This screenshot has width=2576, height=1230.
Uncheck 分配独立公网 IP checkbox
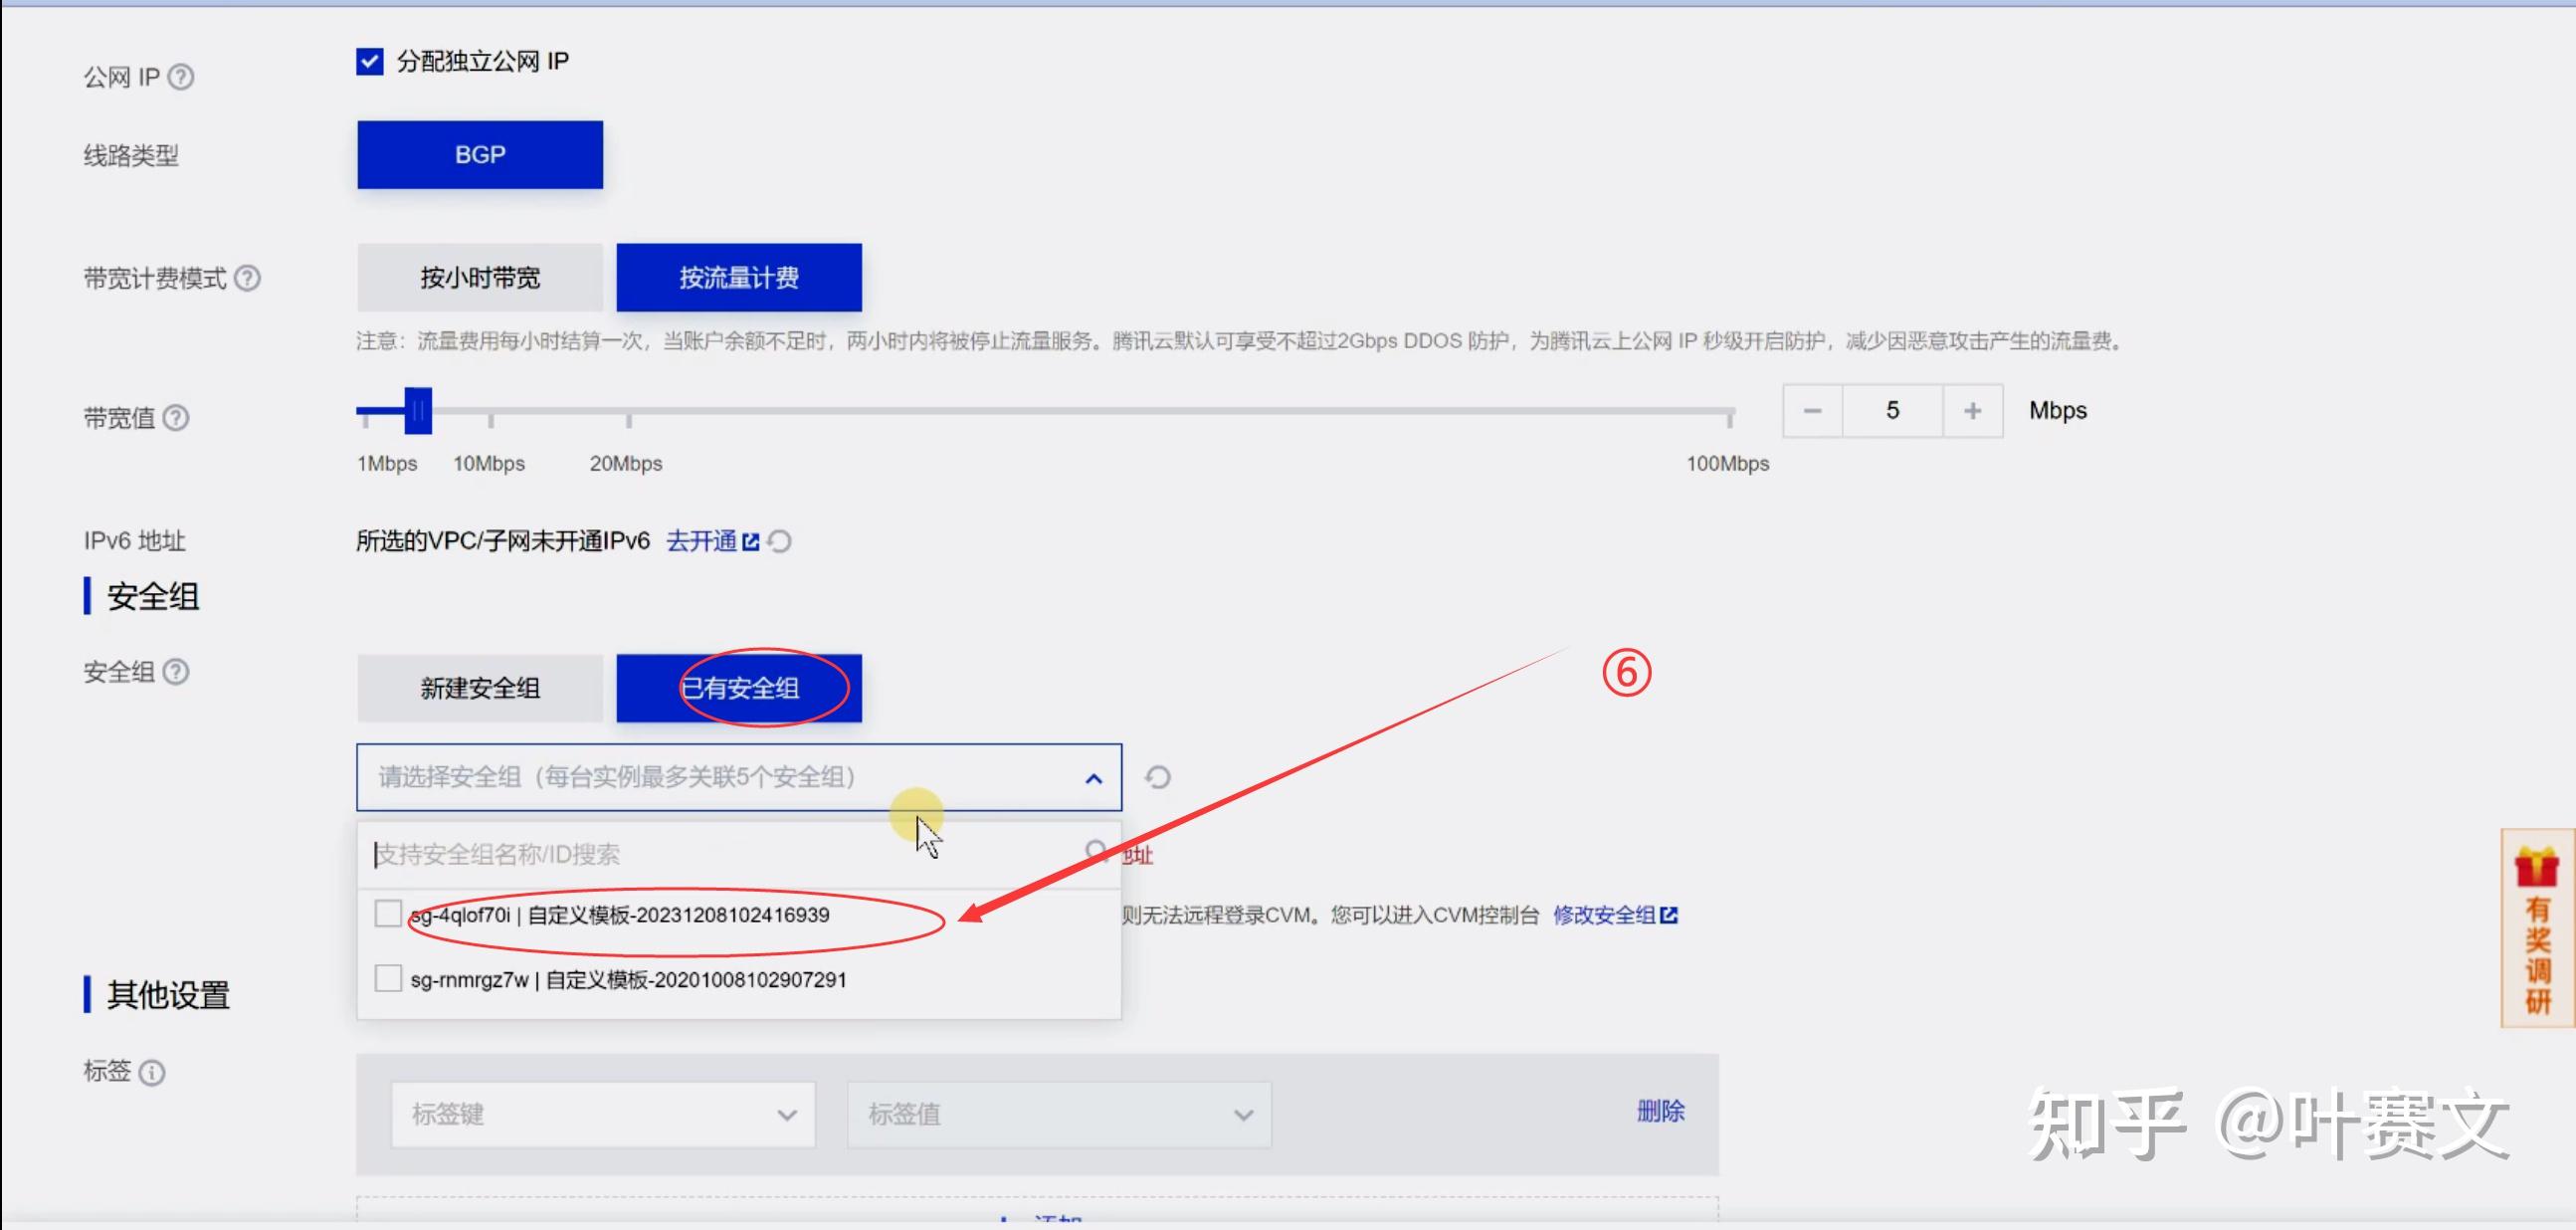click(x=370, y=61)
